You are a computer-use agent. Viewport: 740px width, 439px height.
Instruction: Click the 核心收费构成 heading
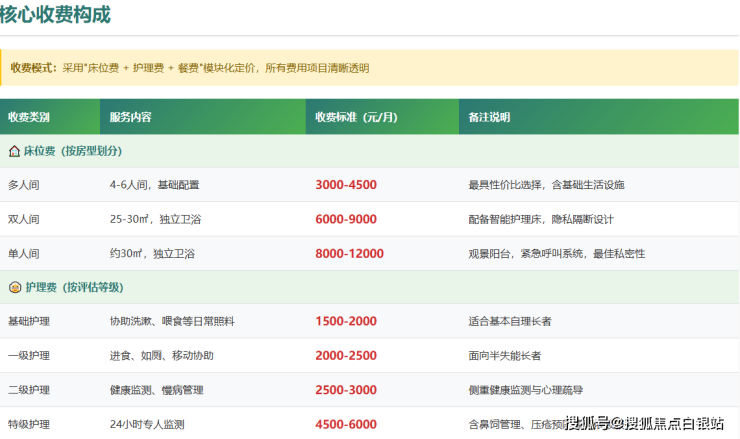(x=56, y=15)
